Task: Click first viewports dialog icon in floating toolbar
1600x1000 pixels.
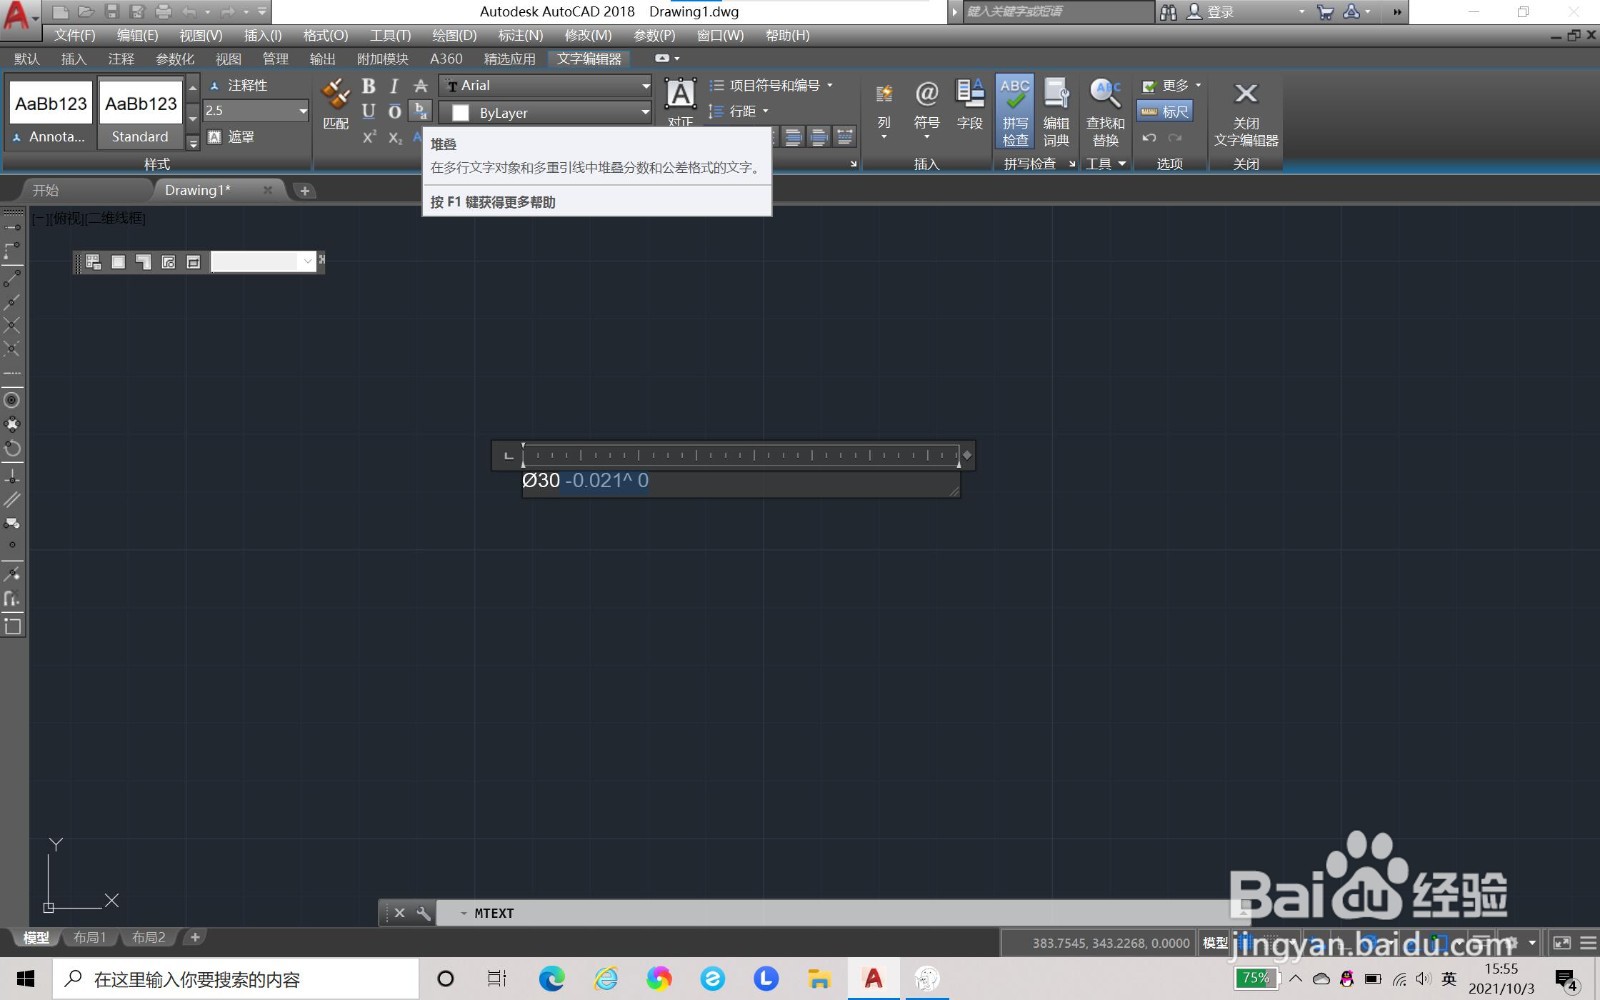Action: tap(93, 262)
